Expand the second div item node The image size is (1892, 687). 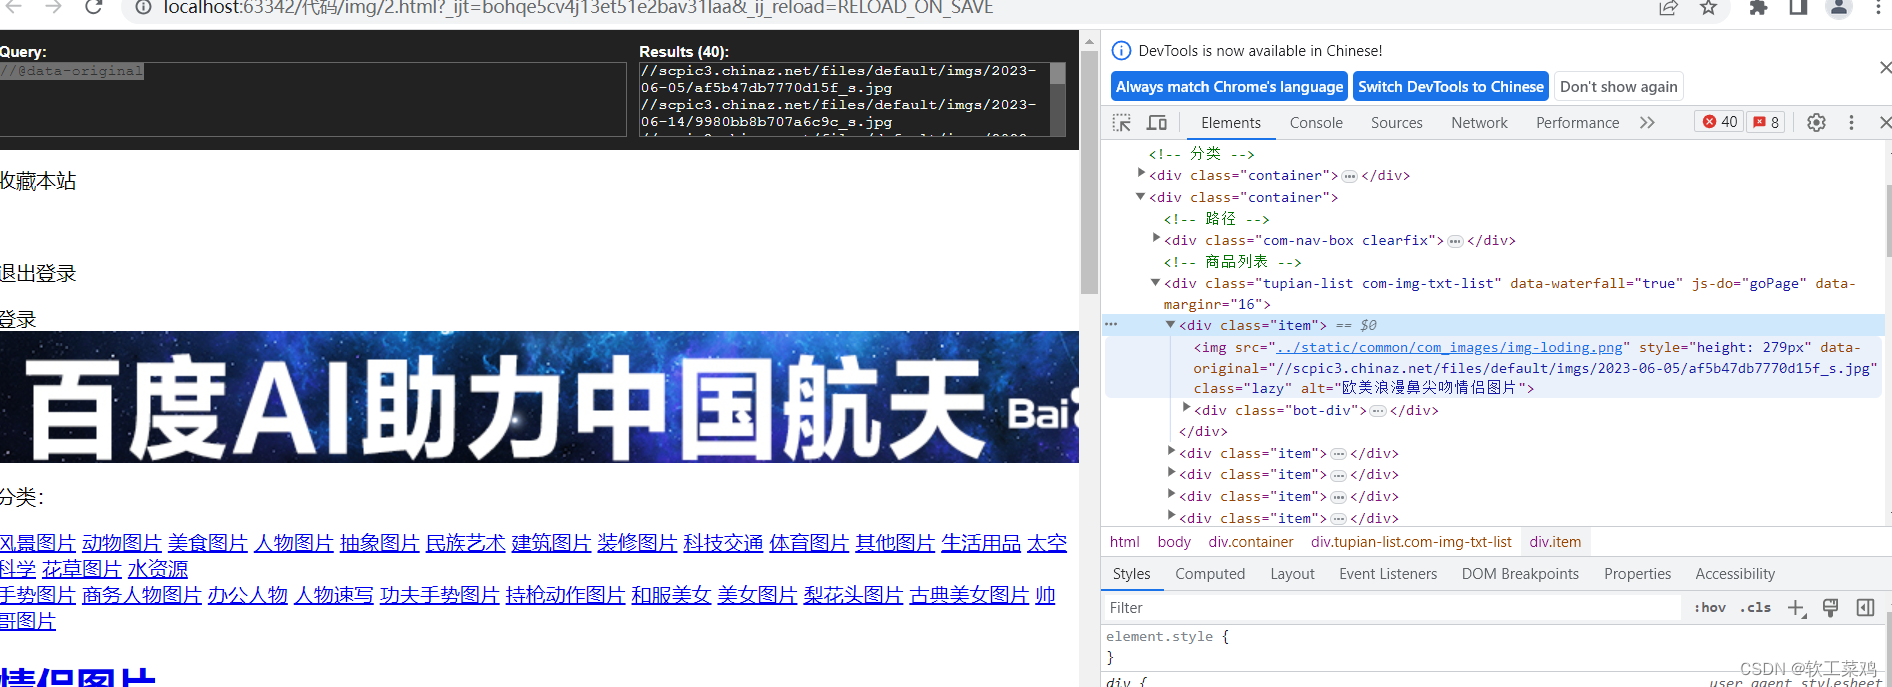(1171, 452)
